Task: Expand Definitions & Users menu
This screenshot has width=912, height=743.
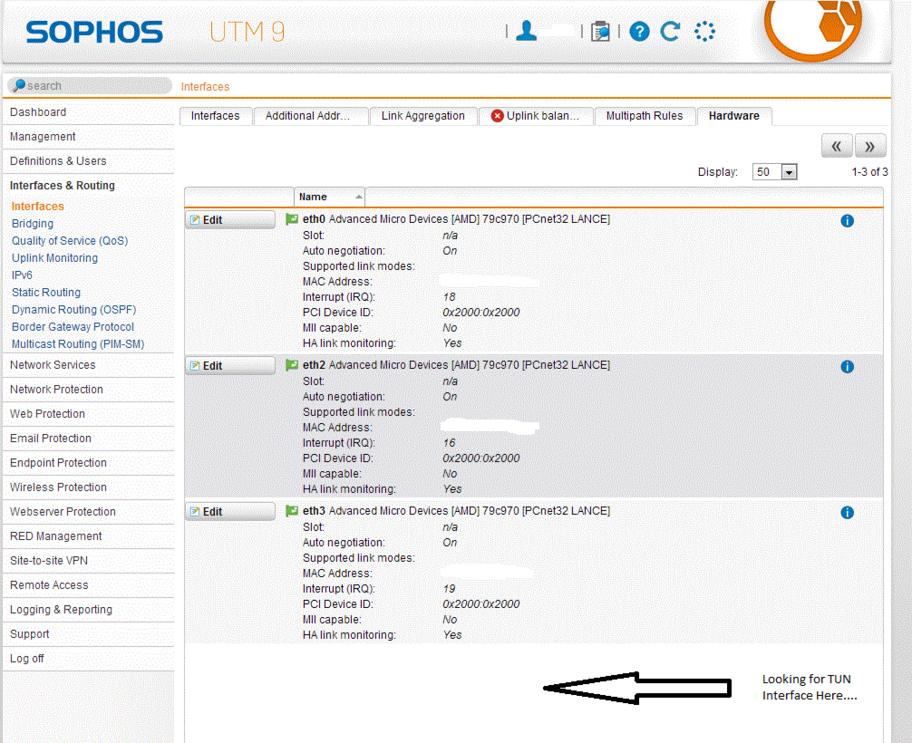Action: tap(88, 161)
